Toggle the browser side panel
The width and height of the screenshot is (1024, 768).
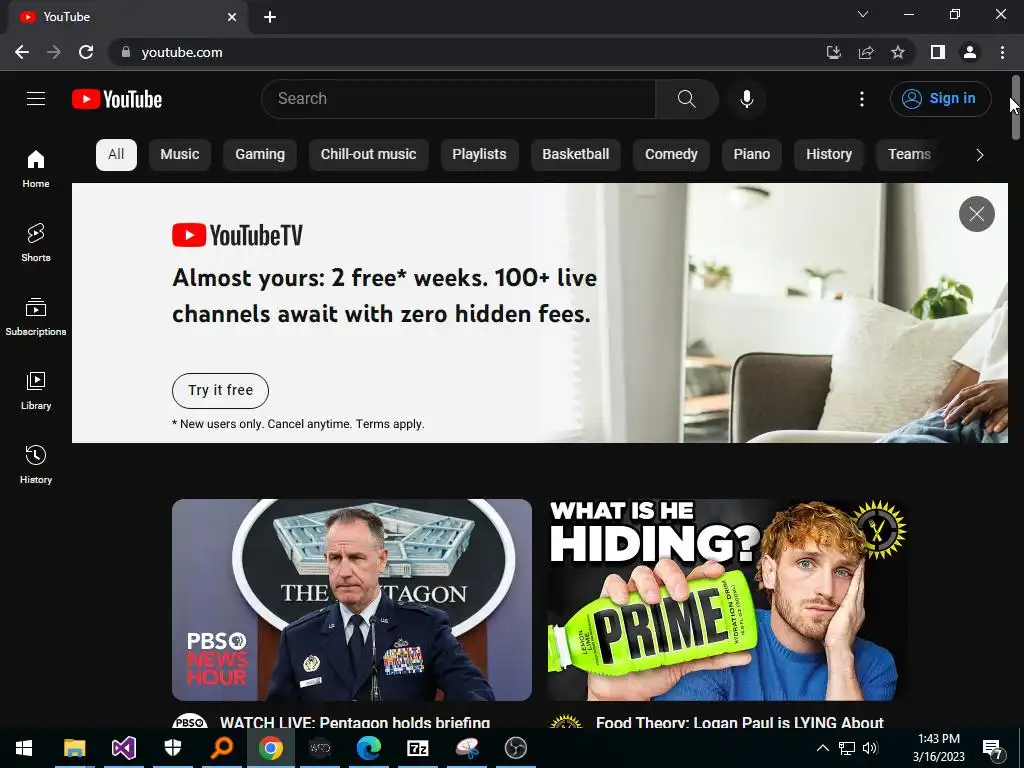938,52
